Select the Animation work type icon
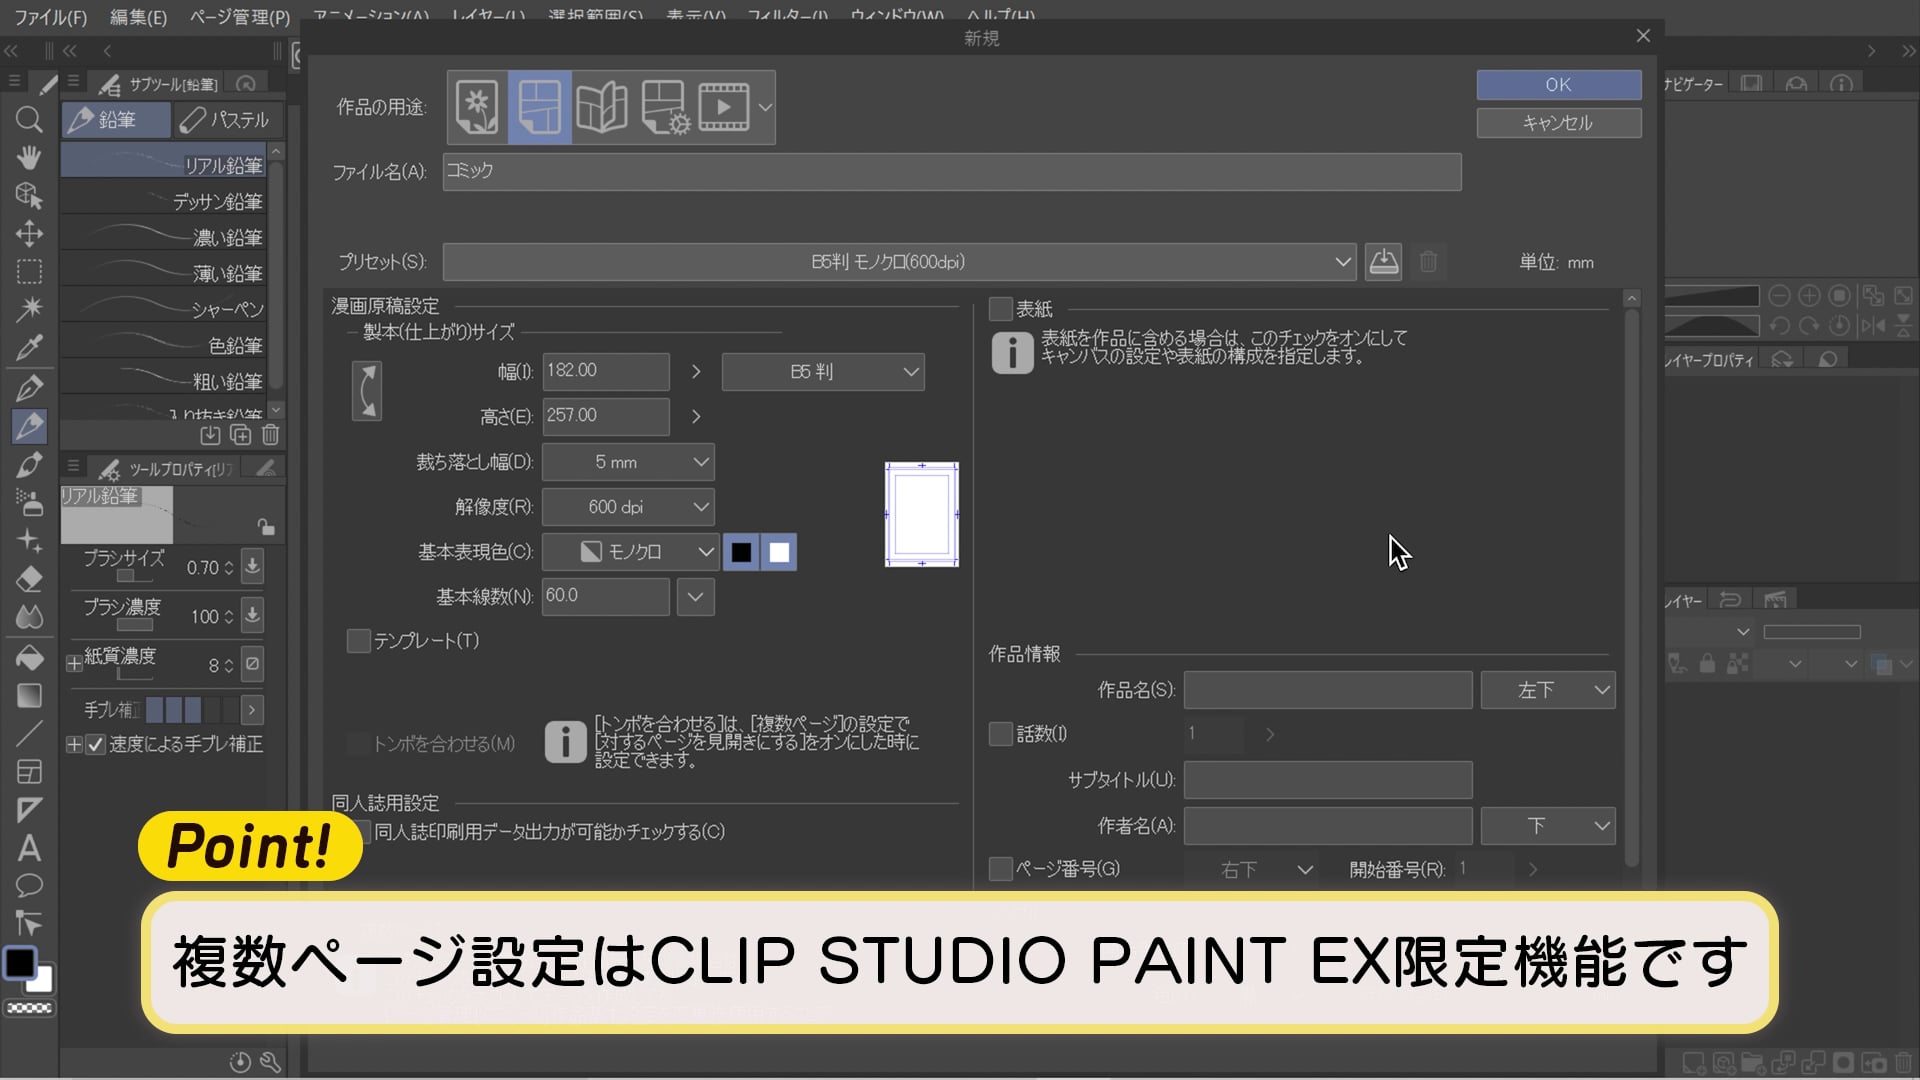 (x=724, y=107)
